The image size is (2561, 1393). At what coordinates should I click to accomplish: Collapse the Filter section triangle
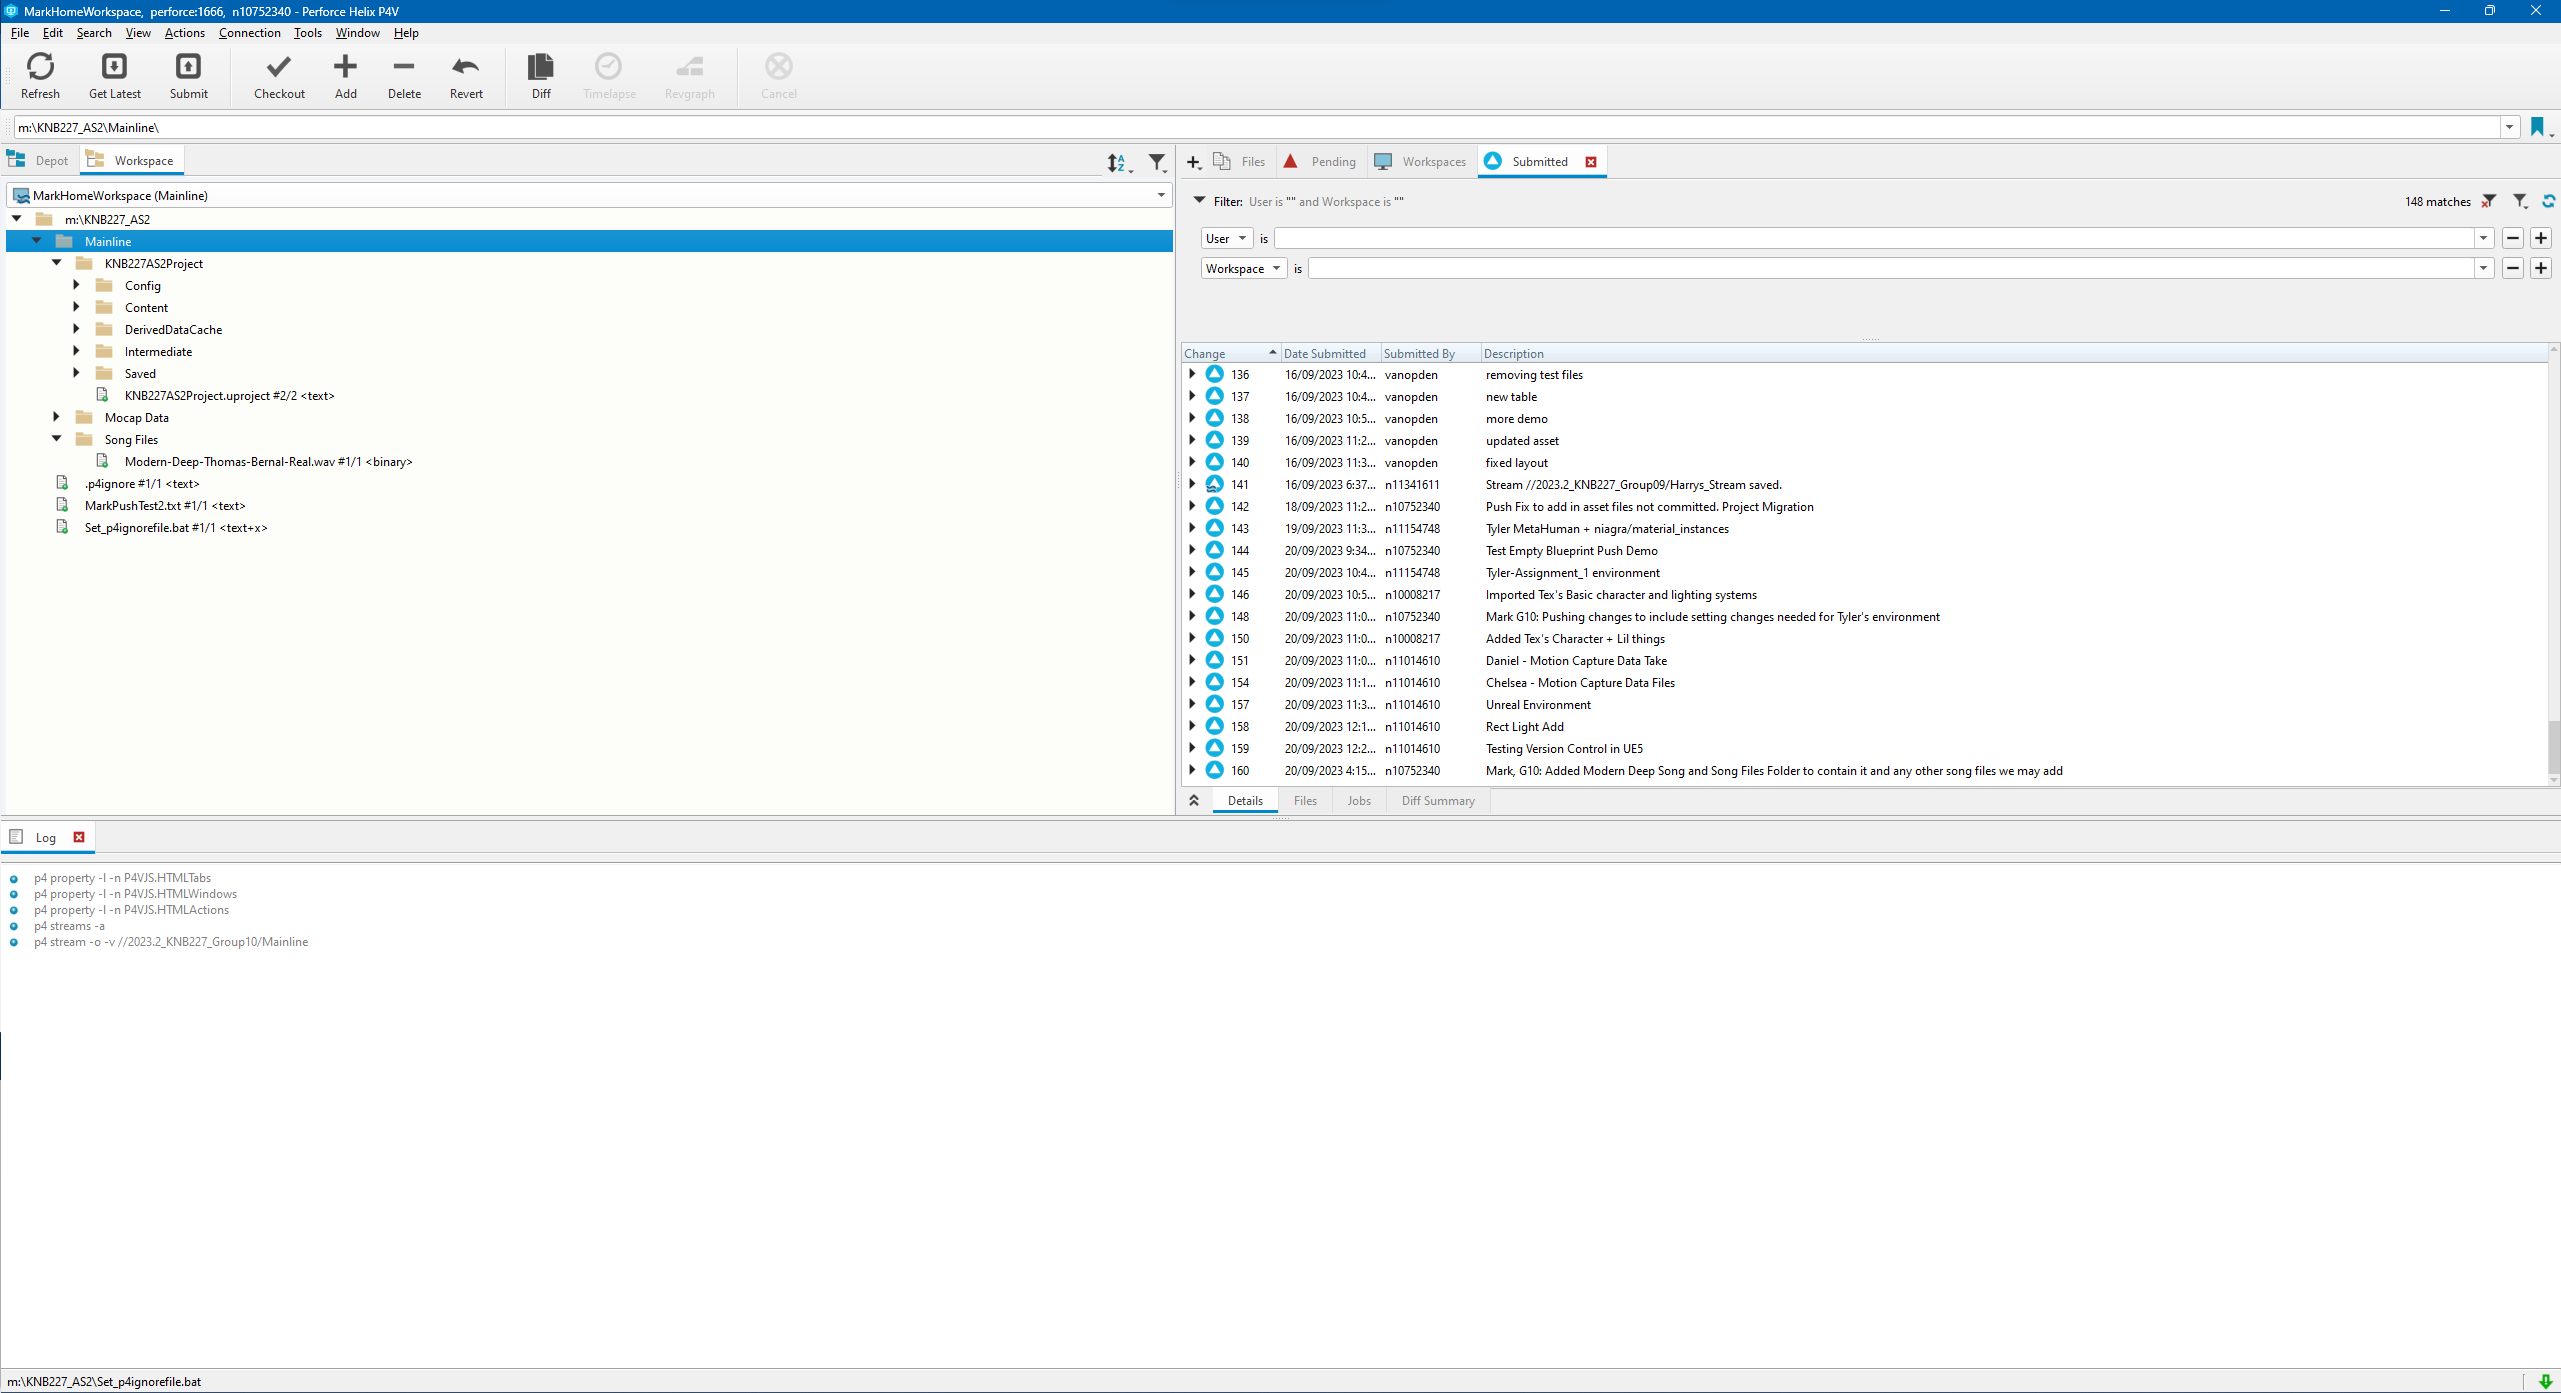(1199, 201)
